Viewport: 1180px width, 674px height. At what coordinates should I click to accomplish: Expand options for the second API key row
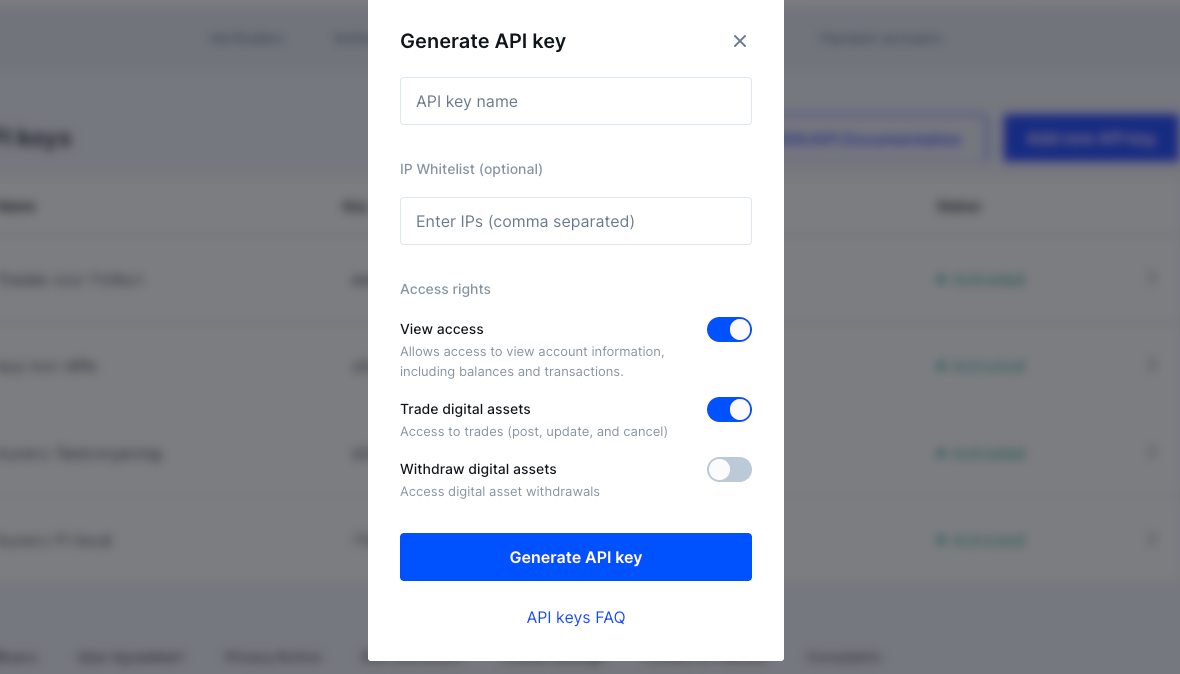coord(1152,366)
